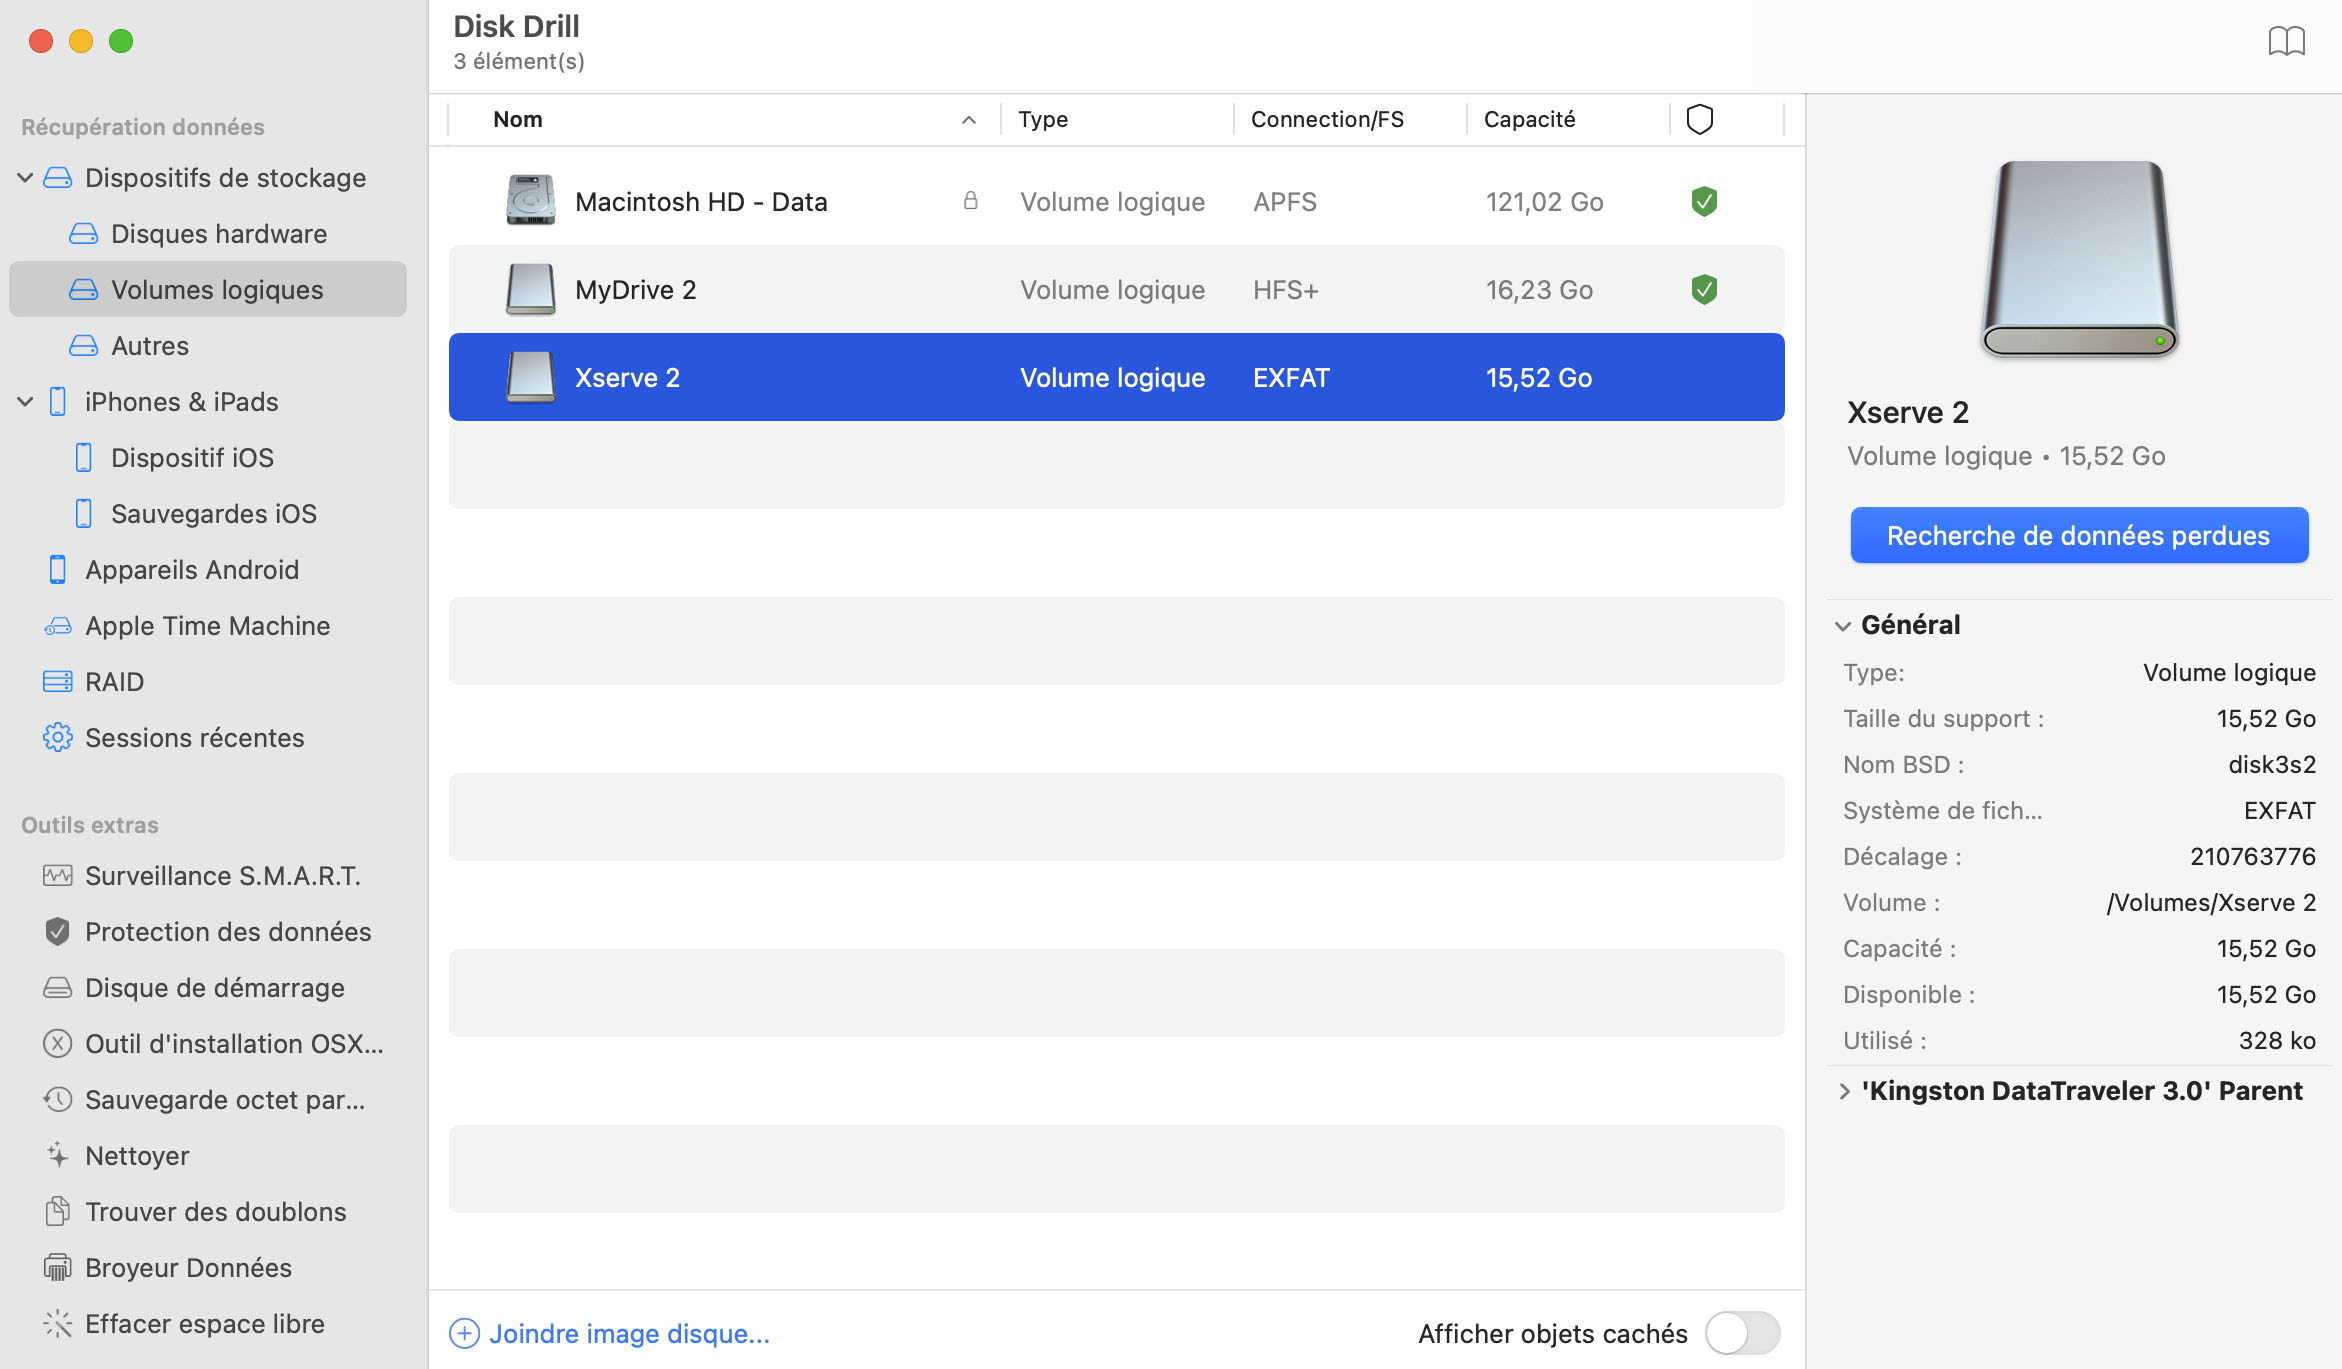Click the green protection shield for Macintosh HD
2342x1369 pixels.
click(x=1704, y=201)
